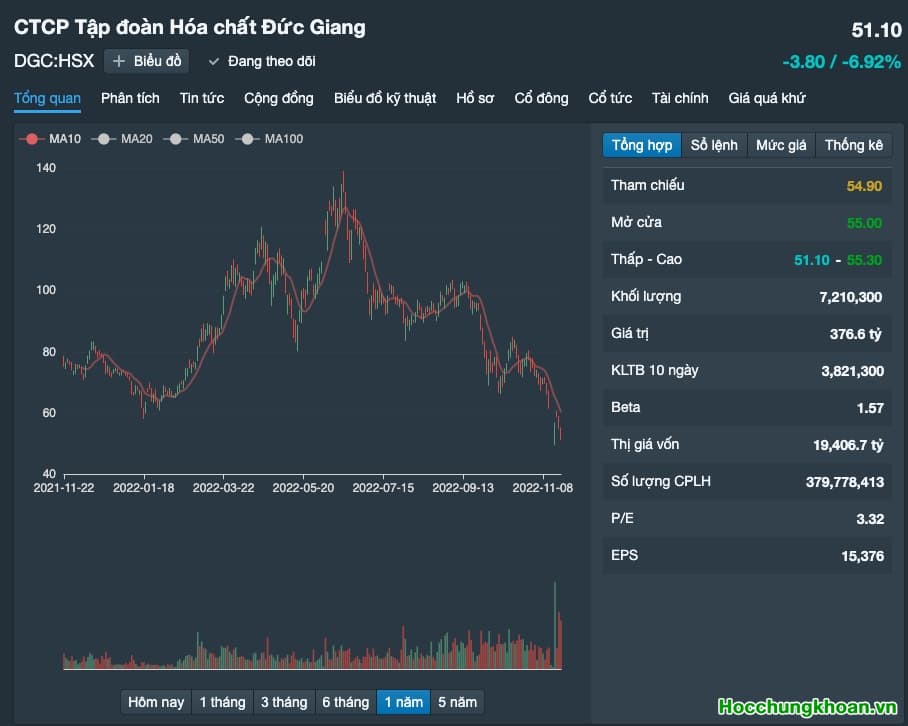
Task: Open the Phân tích tab
Action: (x=130, y=98)
